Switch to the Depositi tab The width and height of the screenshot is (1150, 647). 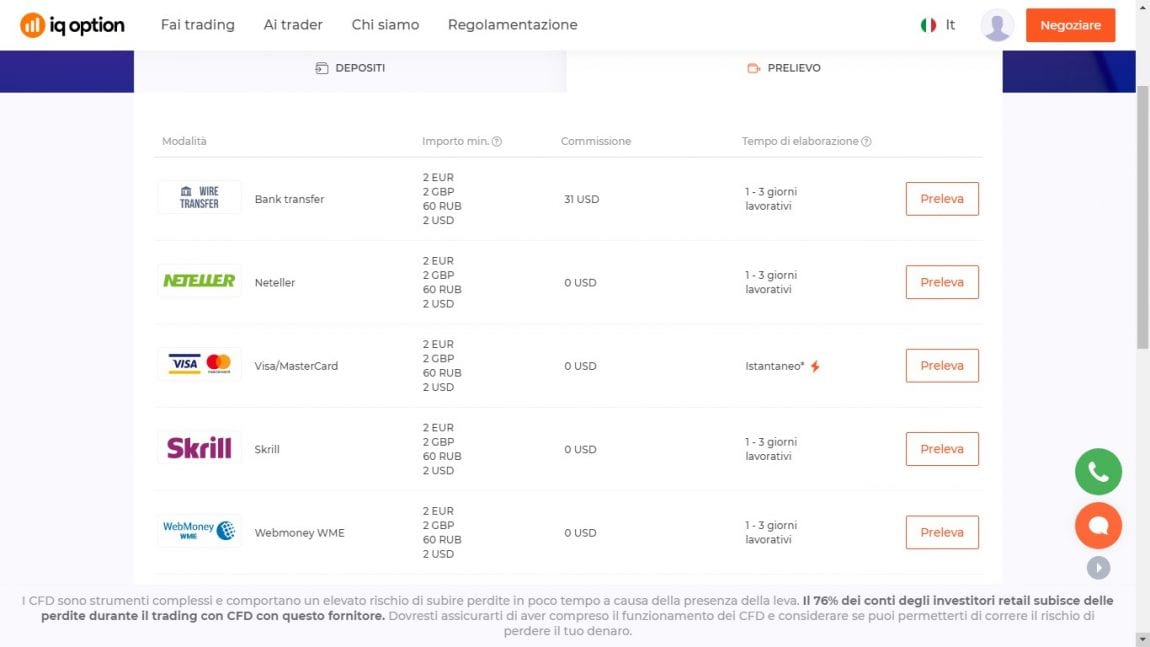coord(350,68)
